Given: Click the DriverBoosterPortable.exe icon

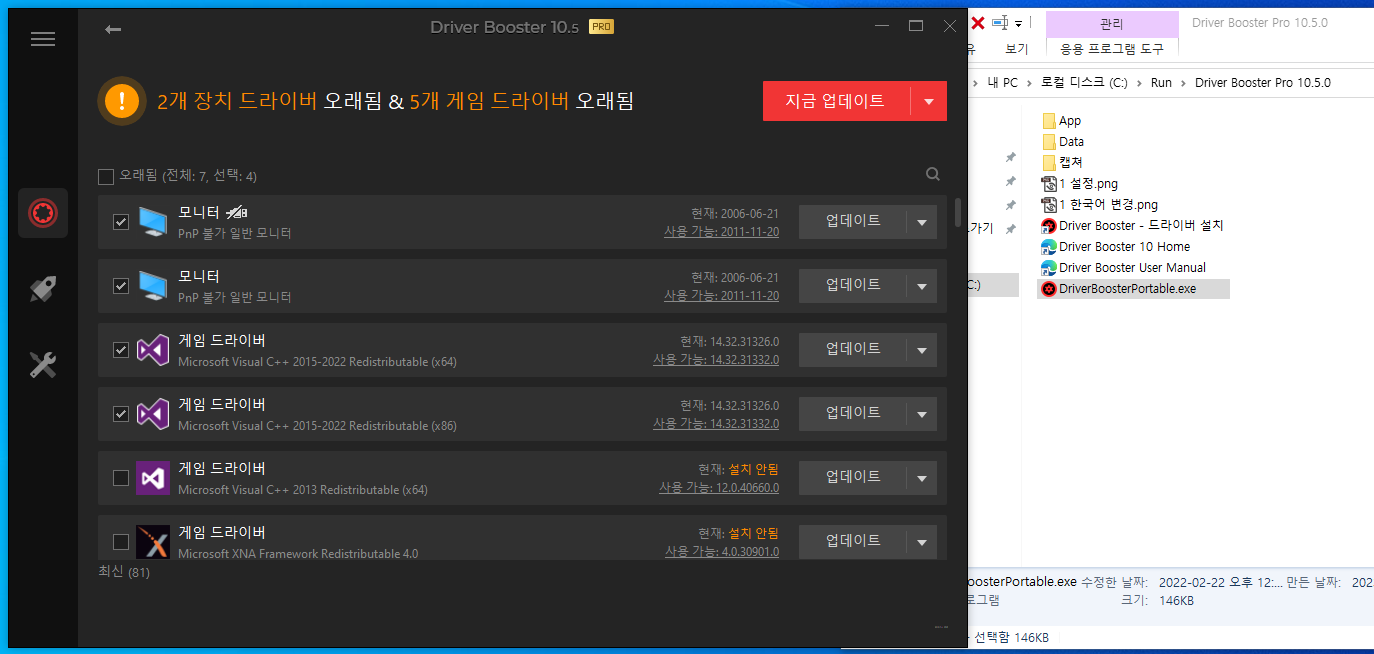Looking at the screenshot, I should (1049, 289).
